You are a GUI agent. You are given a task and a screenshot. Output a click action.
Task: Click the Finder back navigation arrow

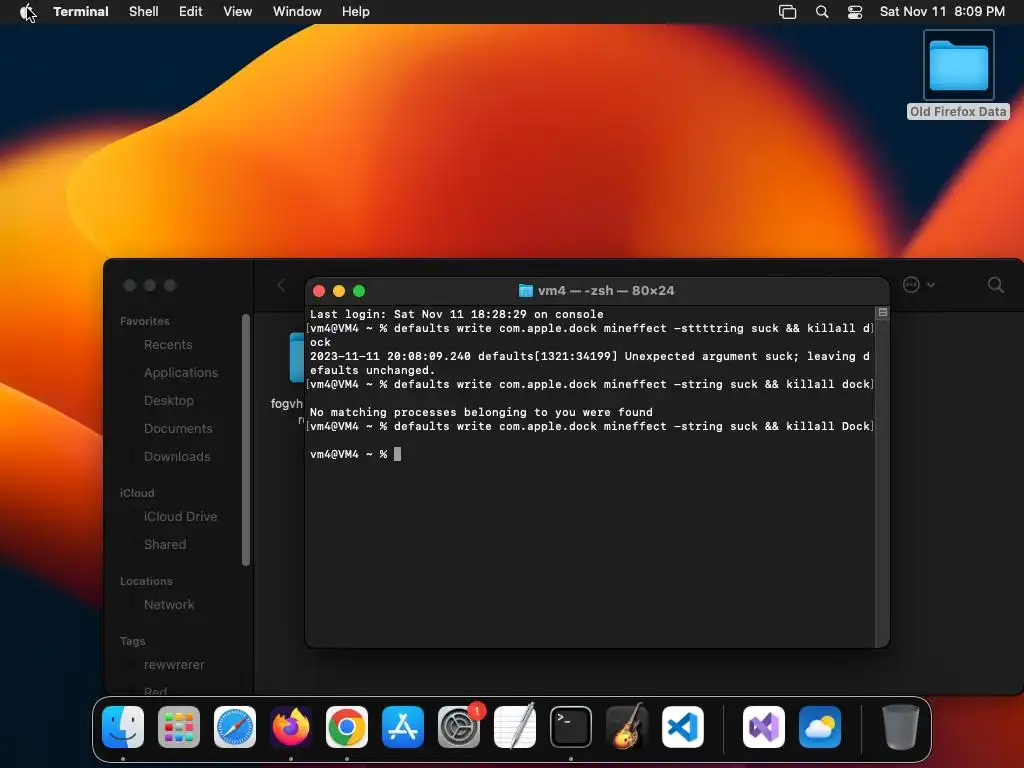tap(281, 285)
